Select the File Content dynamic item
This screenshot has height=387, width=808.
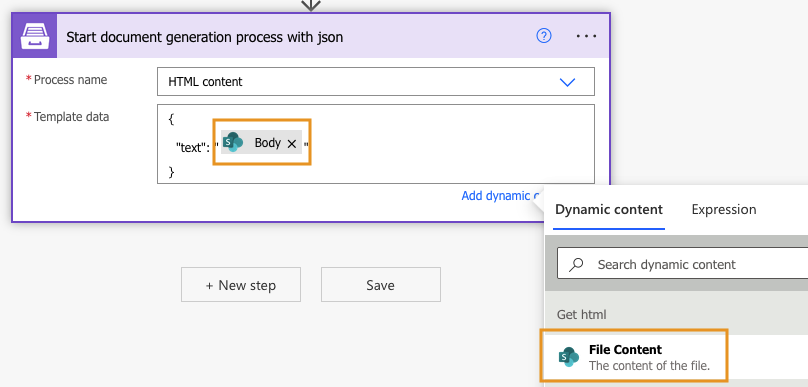click(634, 357)
